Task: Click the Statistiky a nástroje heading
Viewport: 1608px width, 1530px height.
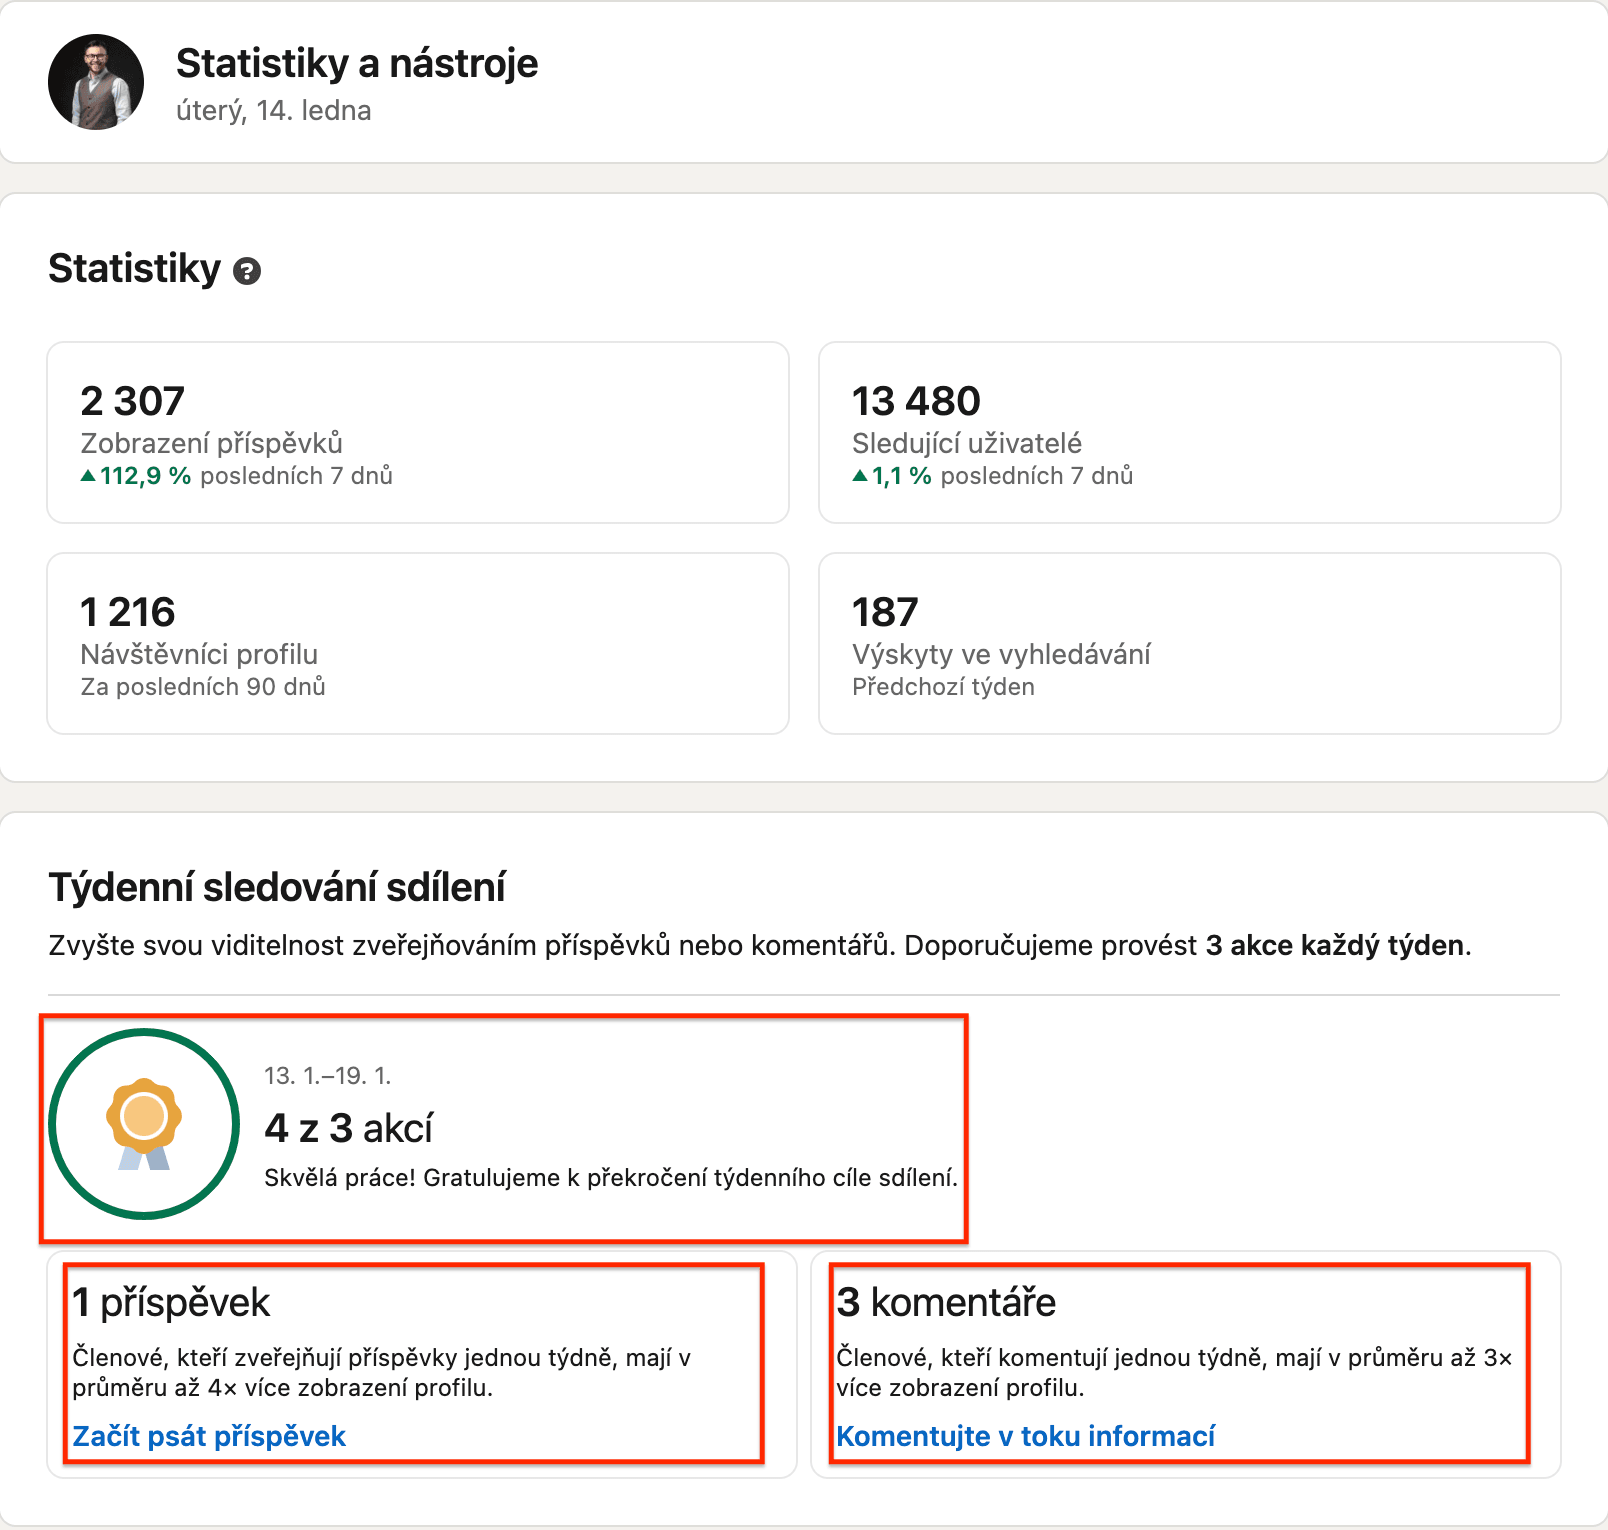Action: point(357,63)
